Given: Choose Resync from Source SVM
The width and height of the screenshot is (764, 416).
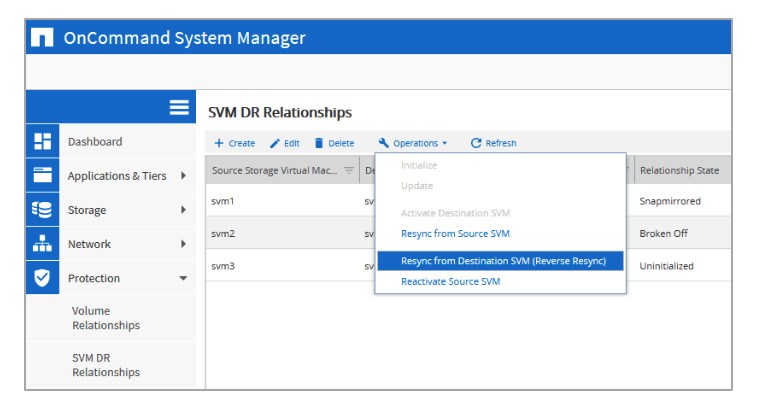Looking at the screenshot, I should [455, 234].
